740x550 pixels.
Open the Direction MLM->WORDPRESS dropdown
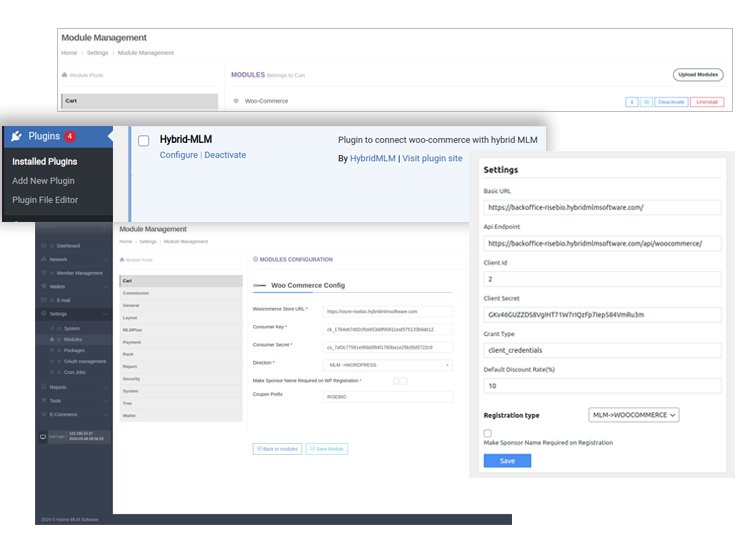pyautogui.click(x=387, y=365)
